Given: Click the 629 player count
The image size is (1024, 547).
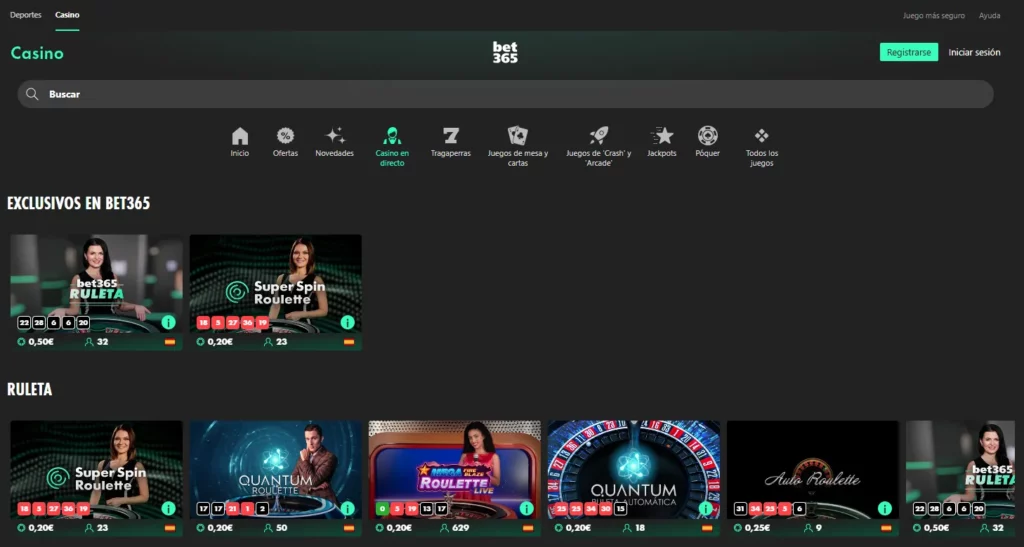Looking at the screenshot, I should coord(460,528).
